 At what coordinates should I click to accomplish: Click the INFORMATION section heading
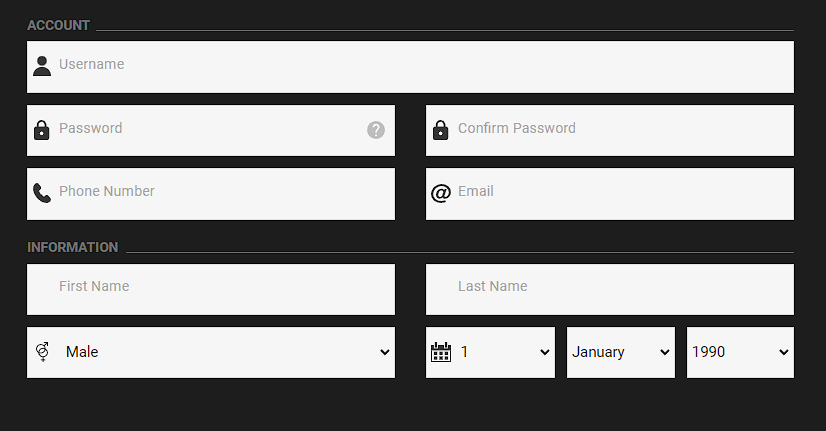point(73,247)
